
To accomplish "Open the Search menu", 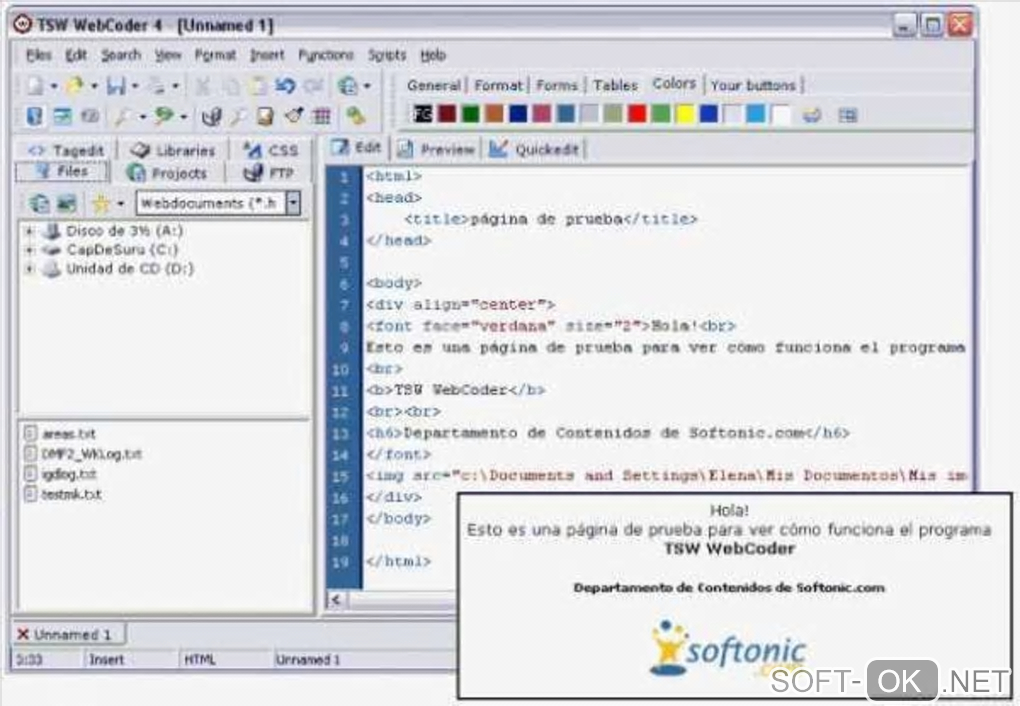I will pyautogui.click(x=121, y=55).
